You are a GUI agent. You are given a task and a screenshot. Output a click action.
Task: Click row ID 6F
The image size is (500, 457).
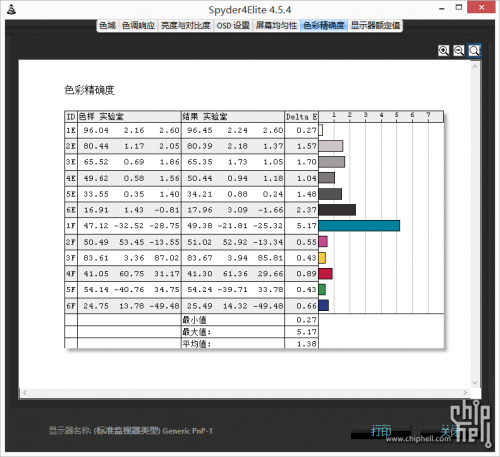pos(71,306)
